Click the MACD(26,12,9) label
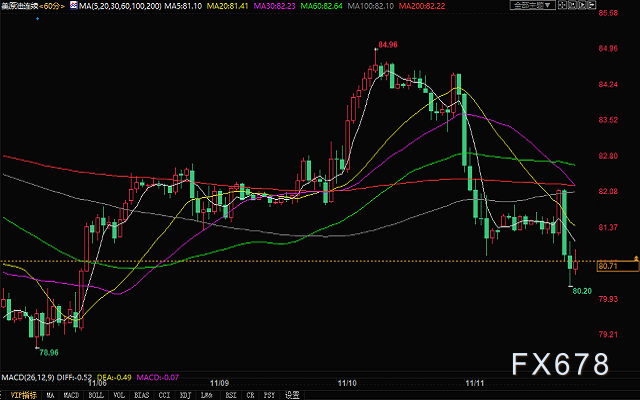Screen dimensions: 640x400 pyautogui.click(x=28, y=378)
